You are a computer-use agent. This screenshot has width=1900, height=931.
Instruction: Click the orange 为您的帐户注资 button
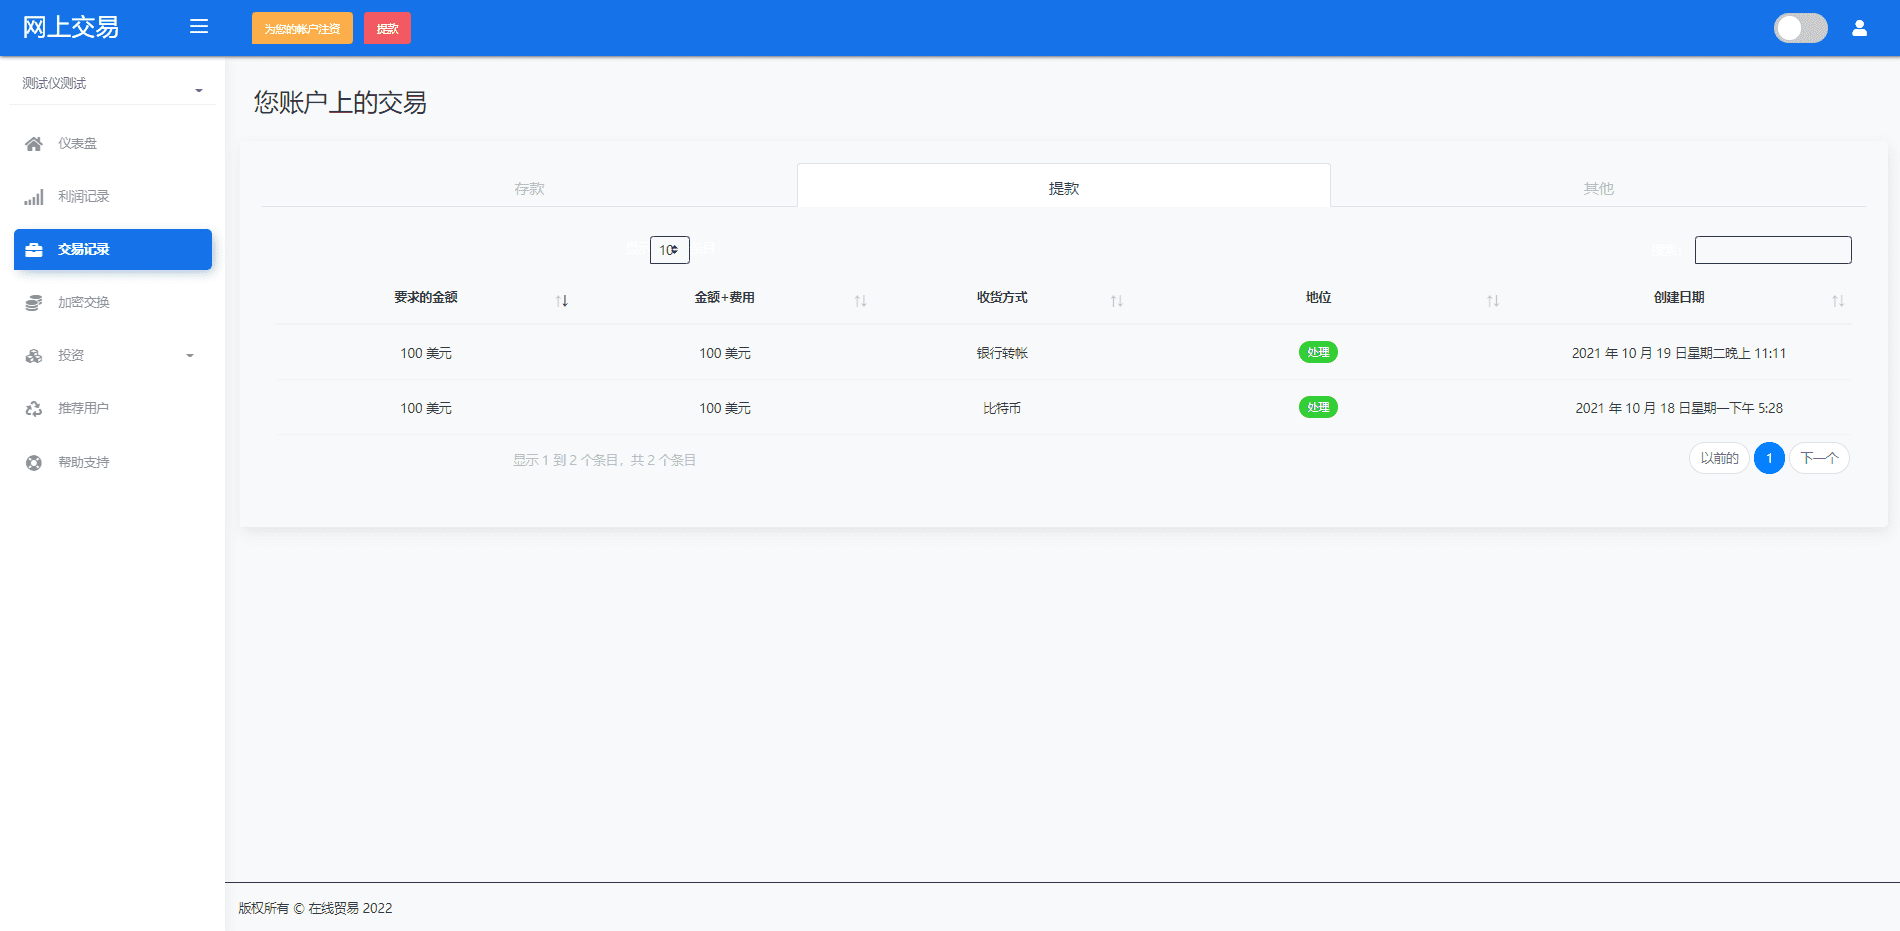coord(302,28)
